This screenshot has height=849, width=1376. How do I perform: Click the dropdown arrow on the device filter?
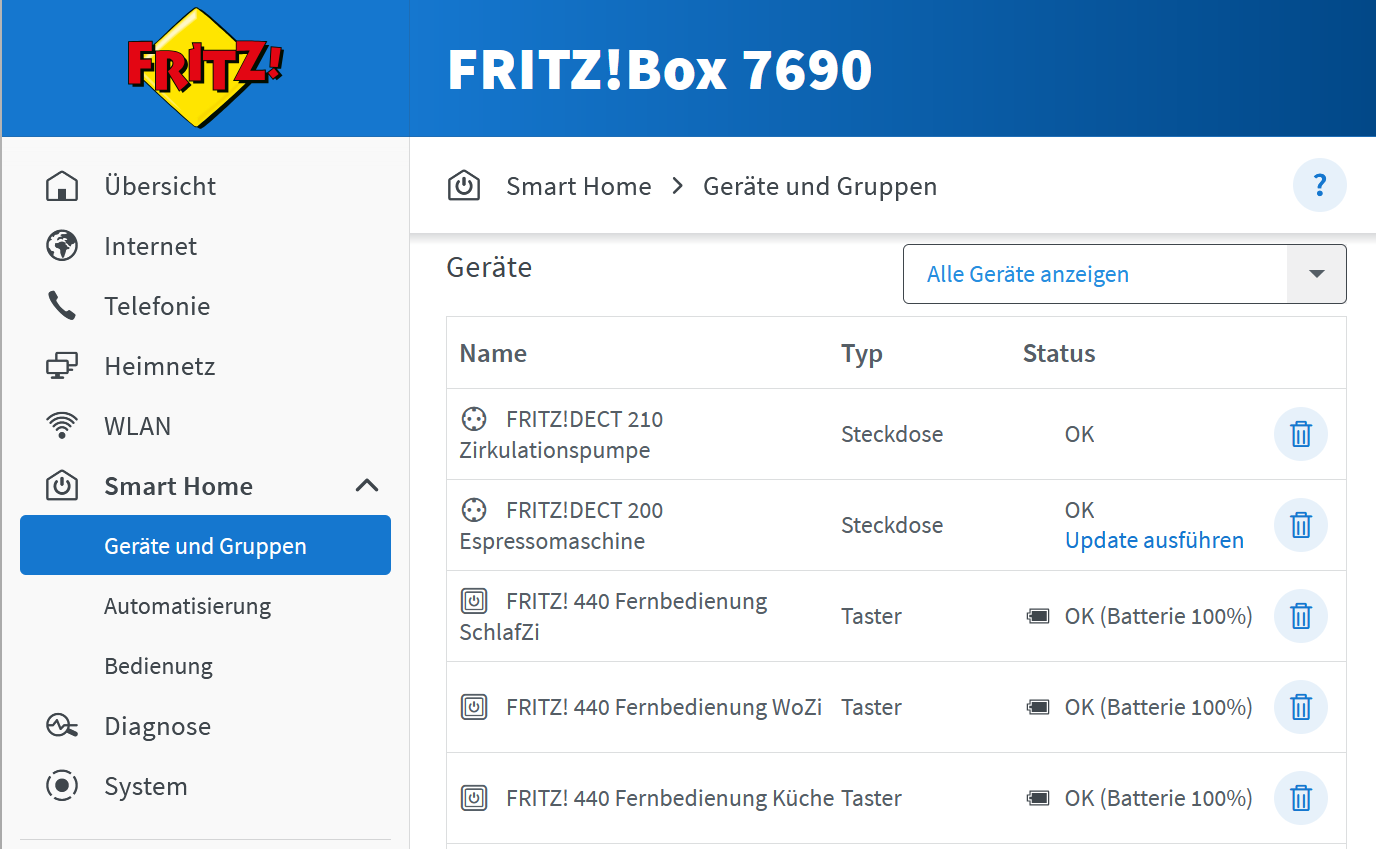coord(1315,273)
